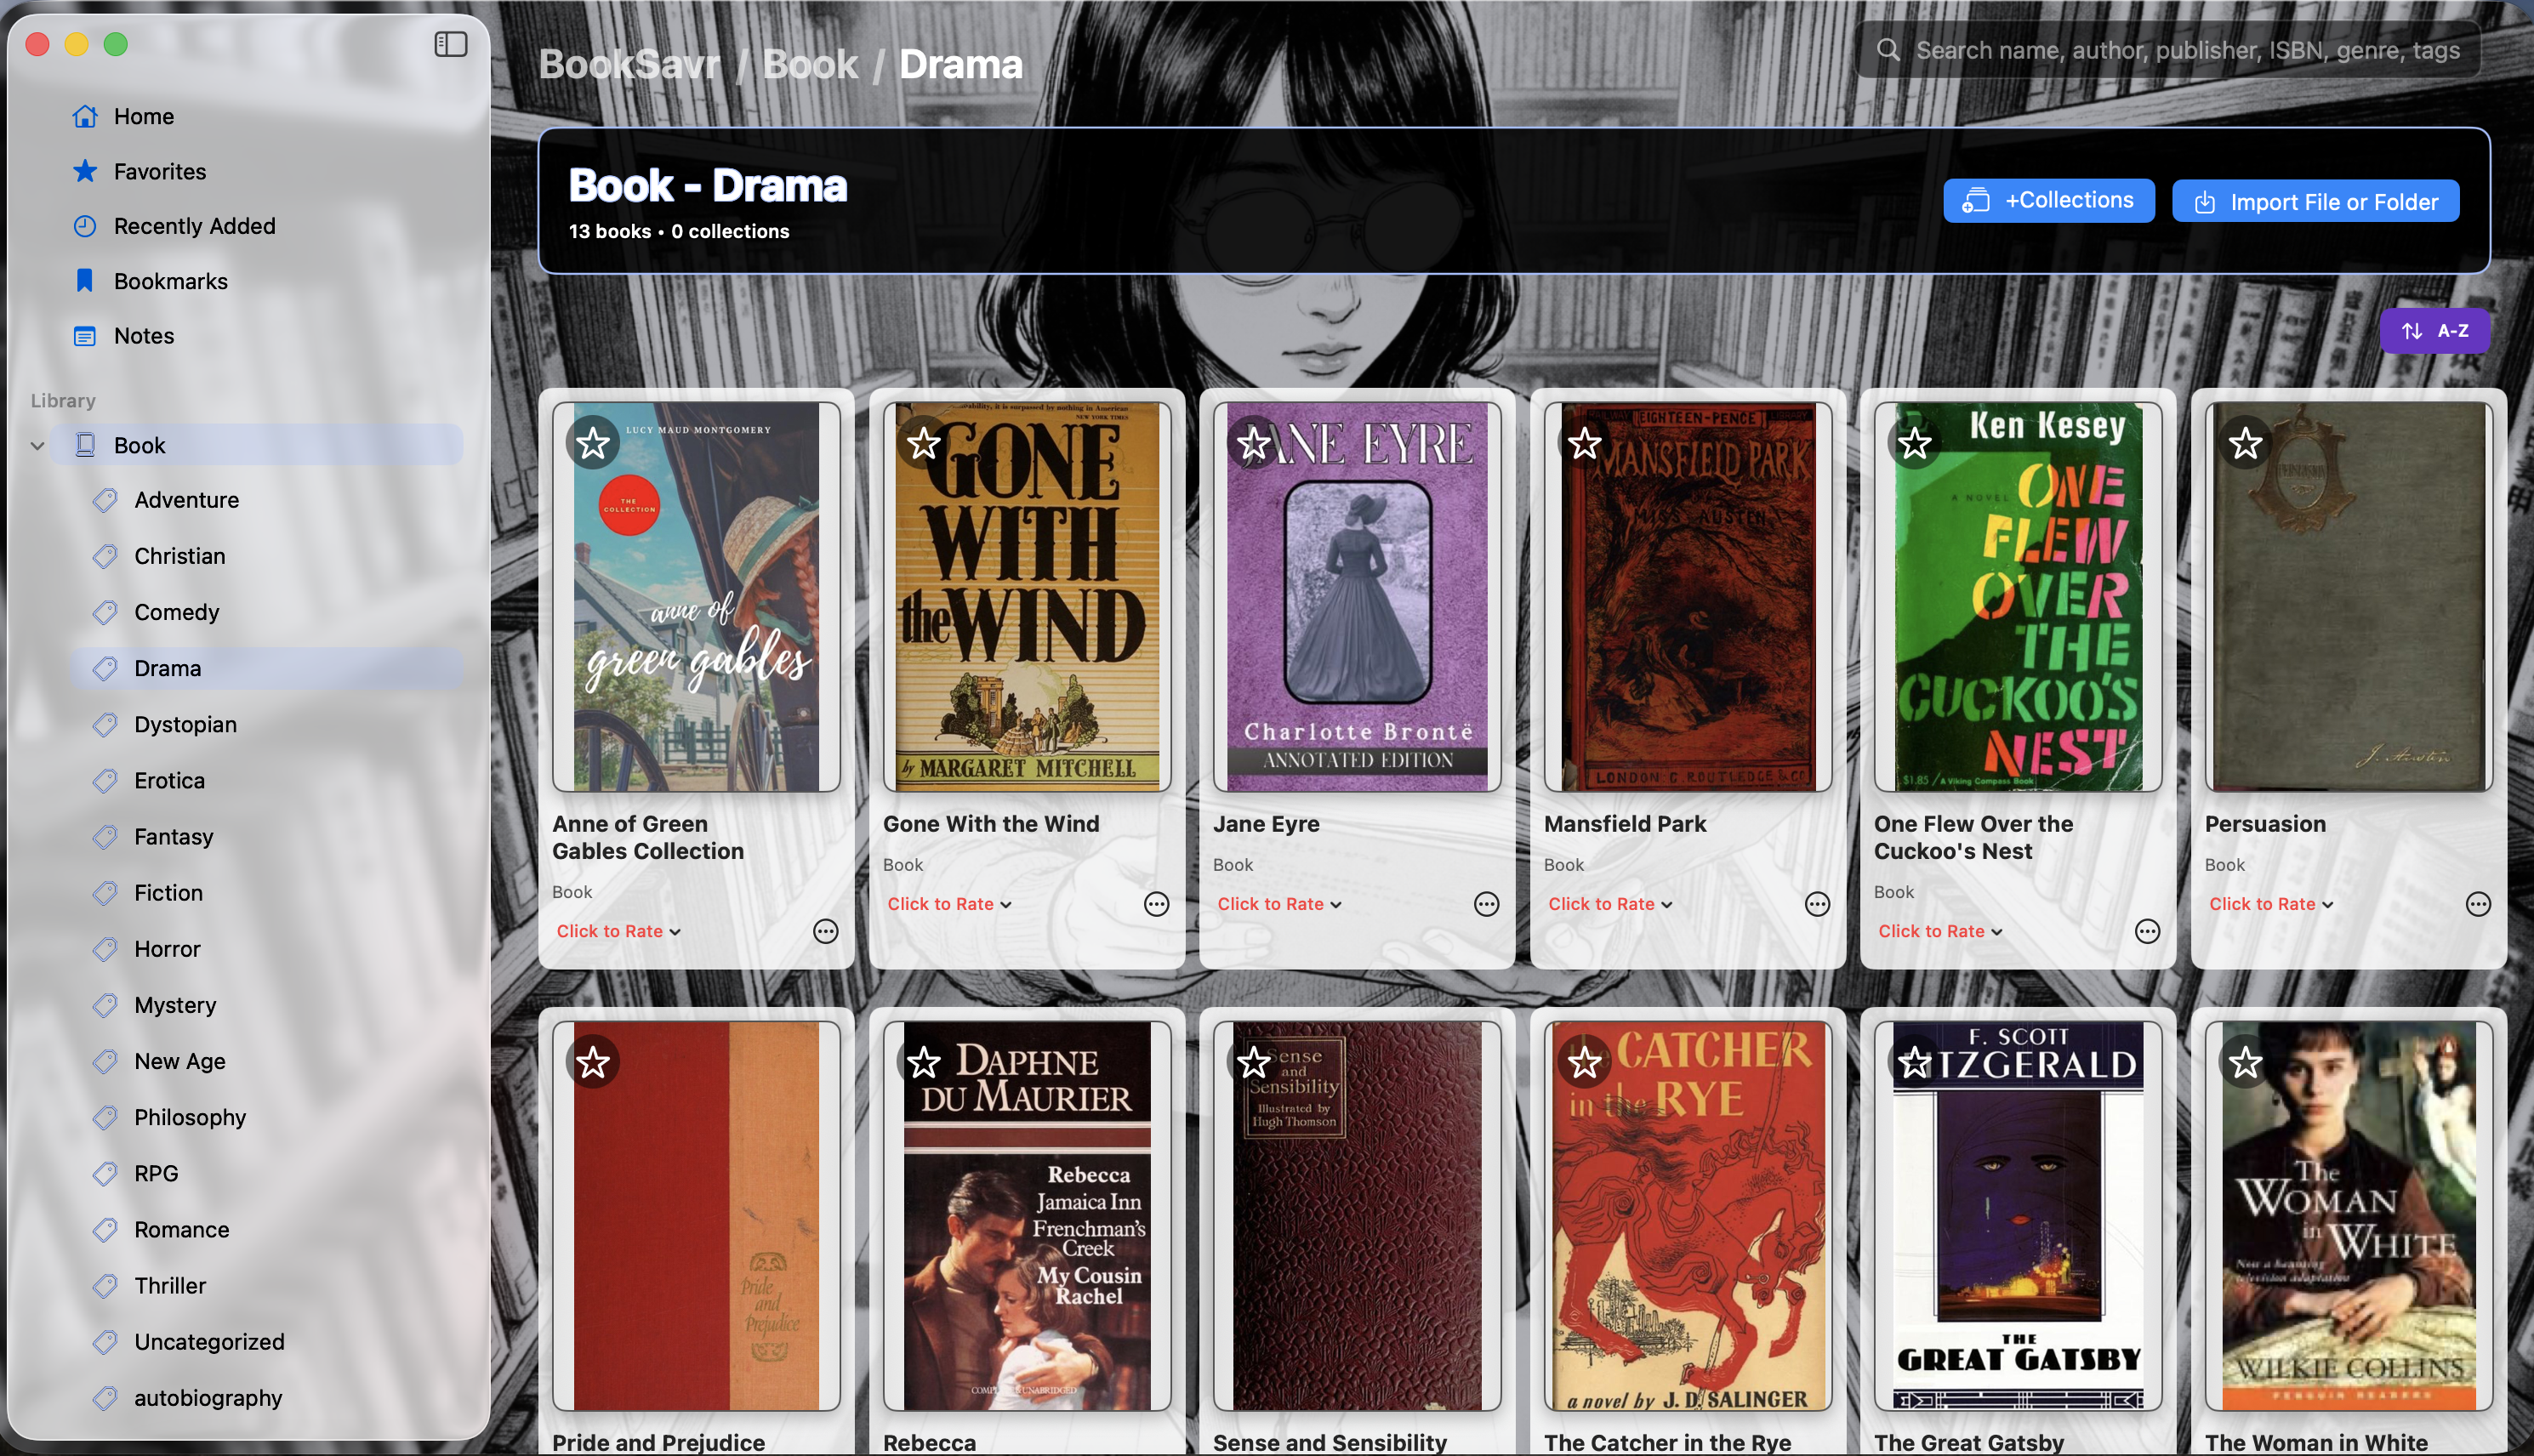Favorite Mansfield Park with the star
This screenshot has width=2534, height=1456.
[x=1585, y=443]
